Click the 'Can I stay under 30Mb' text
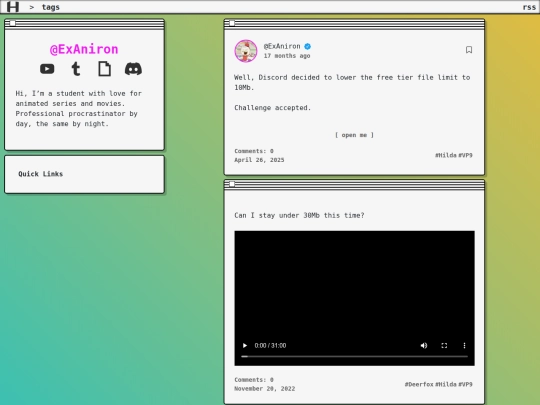 [x=299, y=215]
